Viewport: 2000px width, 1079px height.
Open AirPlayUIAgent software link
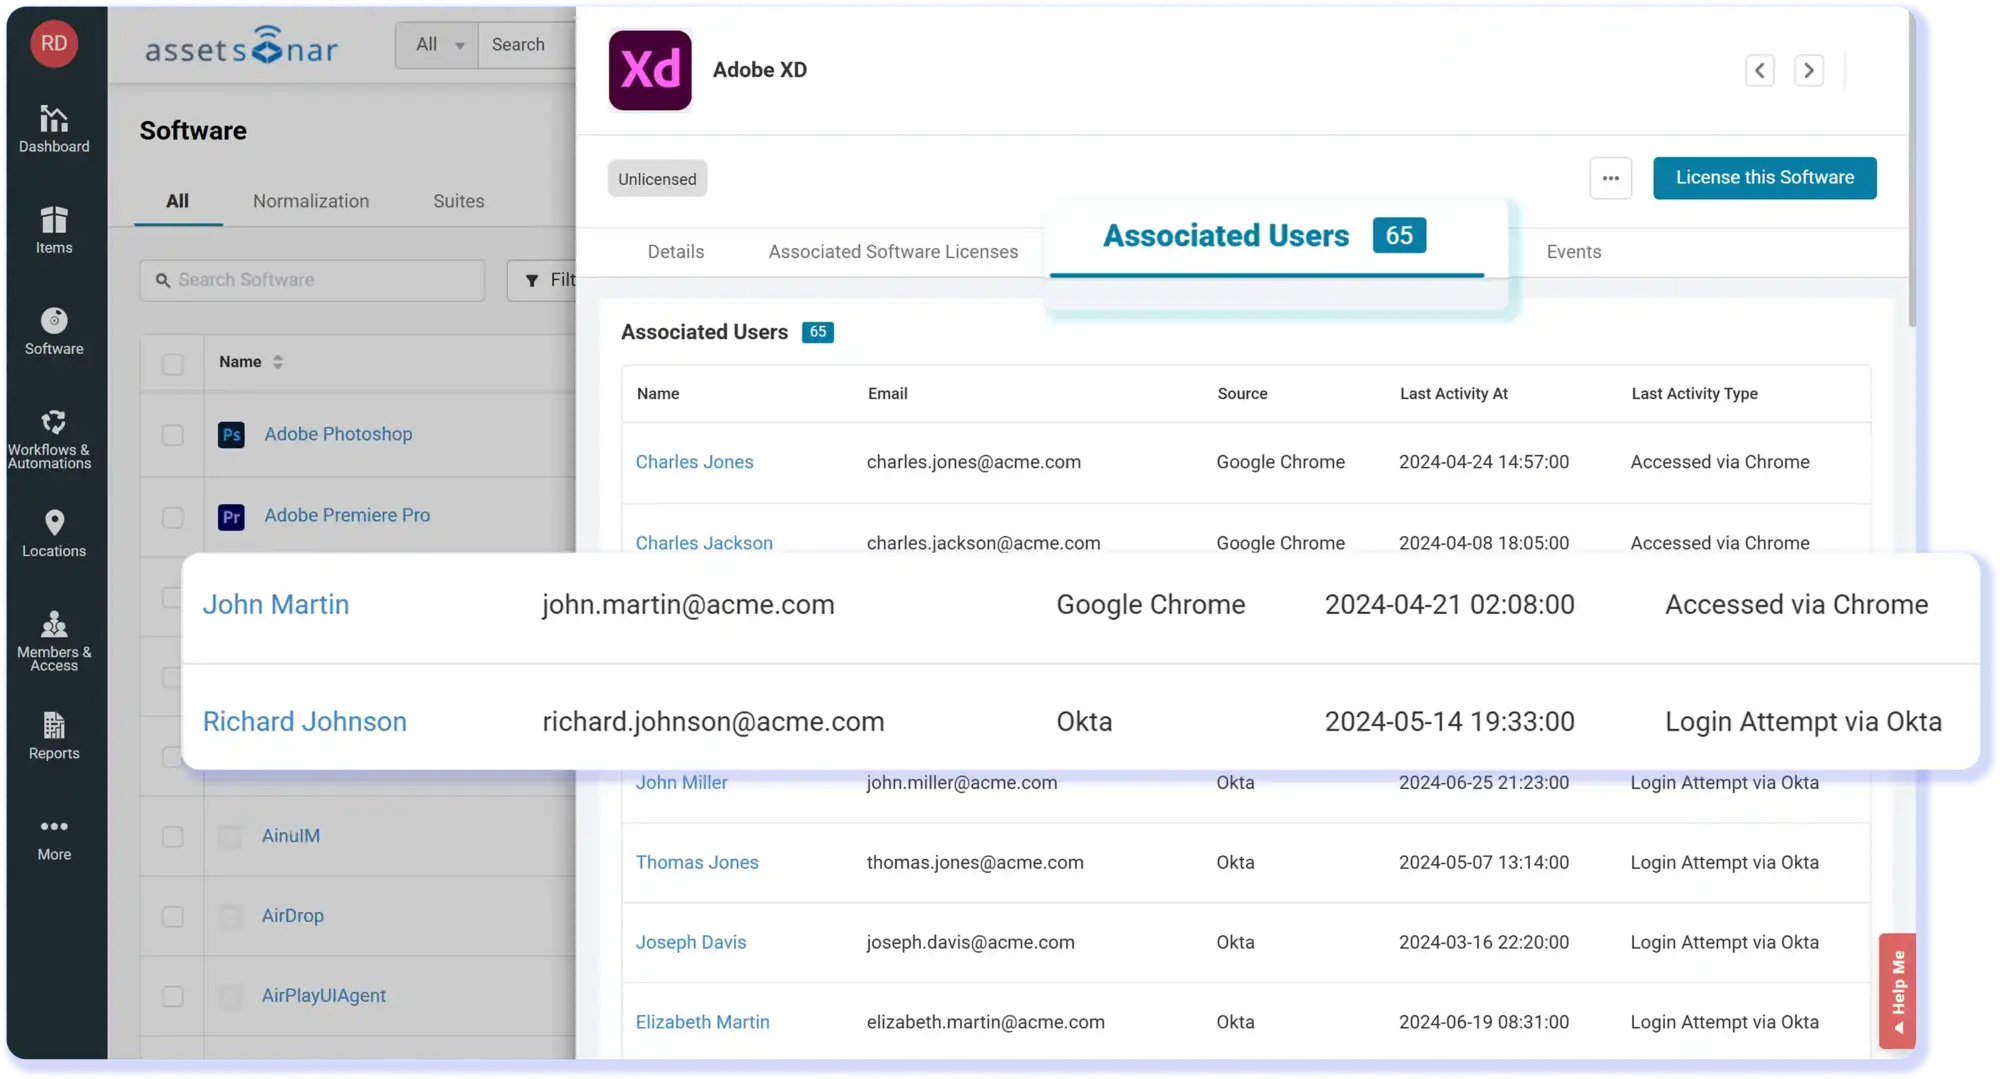pos(324,996)
